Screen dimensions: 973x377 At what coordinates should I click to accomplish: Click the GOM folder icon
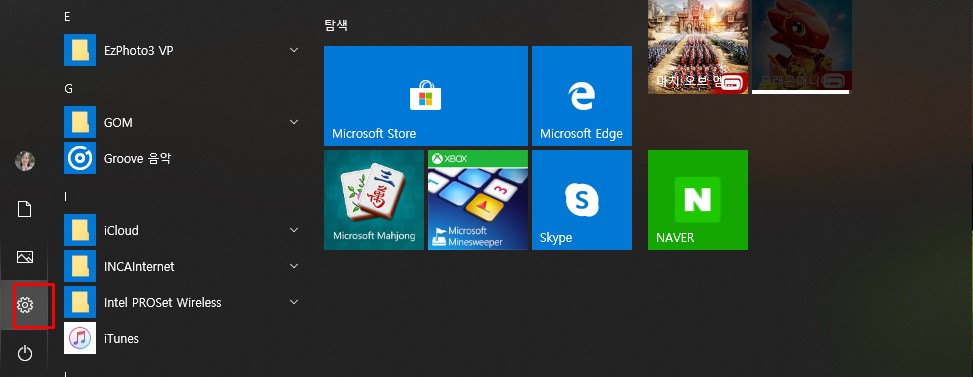click(x=80, y=122)
